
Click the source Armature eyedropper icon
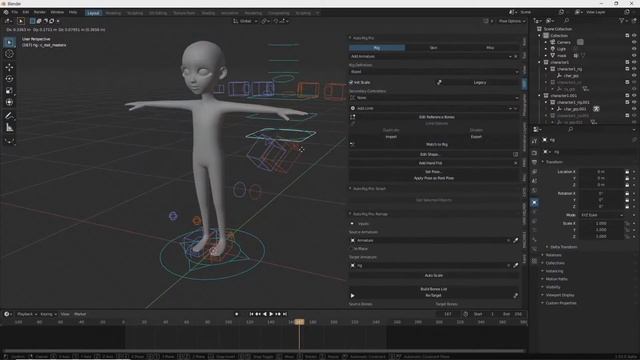coord(516,240)
